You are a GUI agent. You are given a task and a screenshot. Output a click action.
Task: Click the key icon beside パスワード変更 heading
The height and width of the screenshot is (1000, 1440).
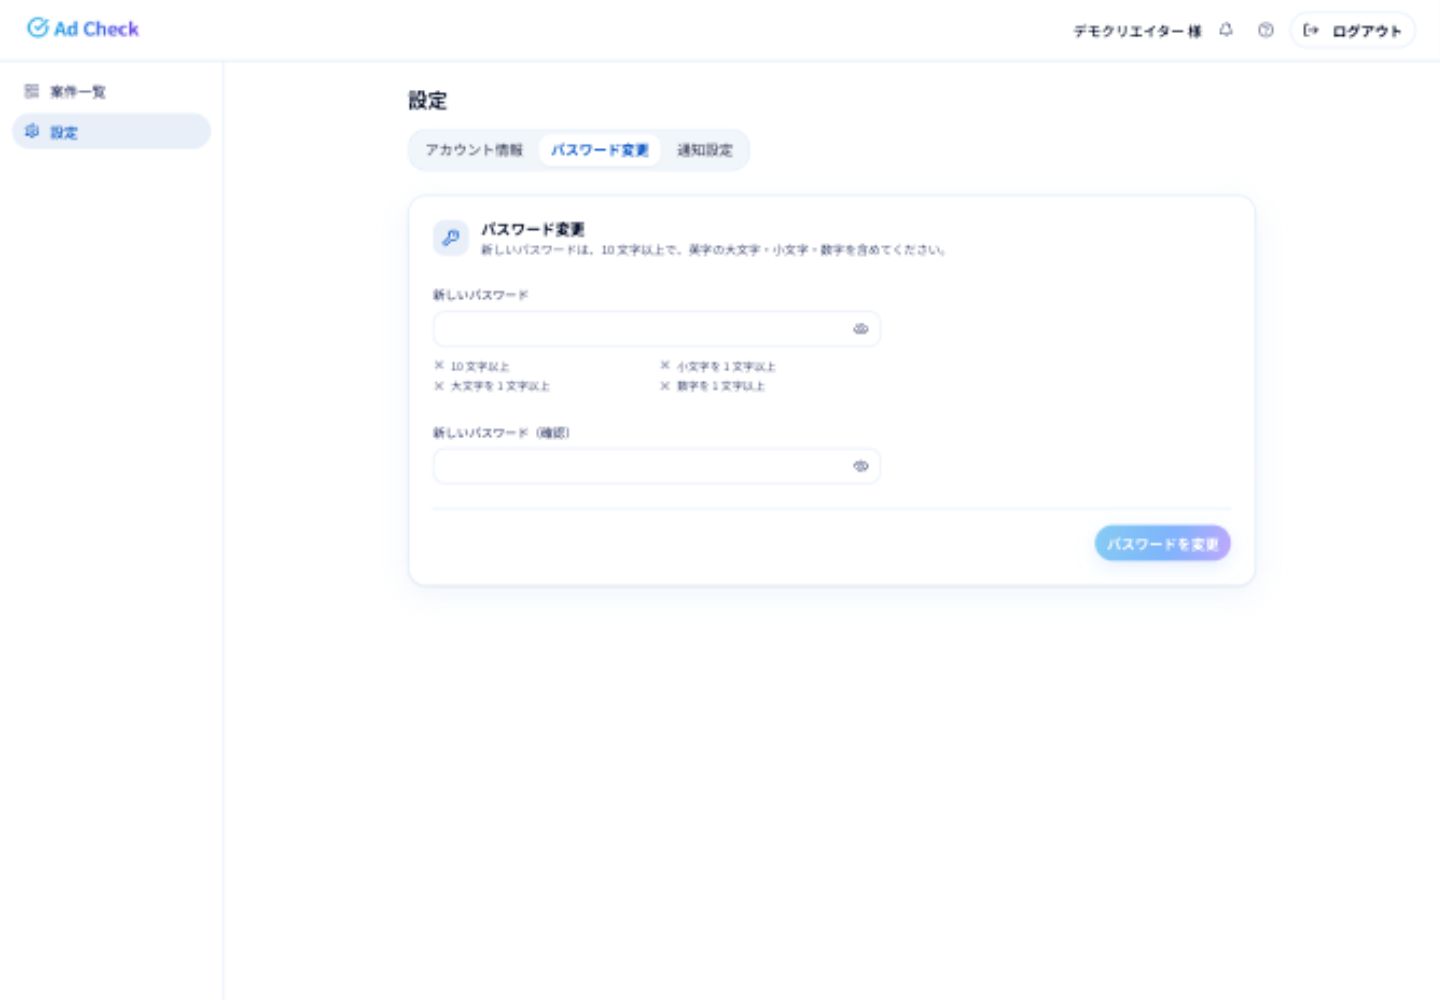451,238
